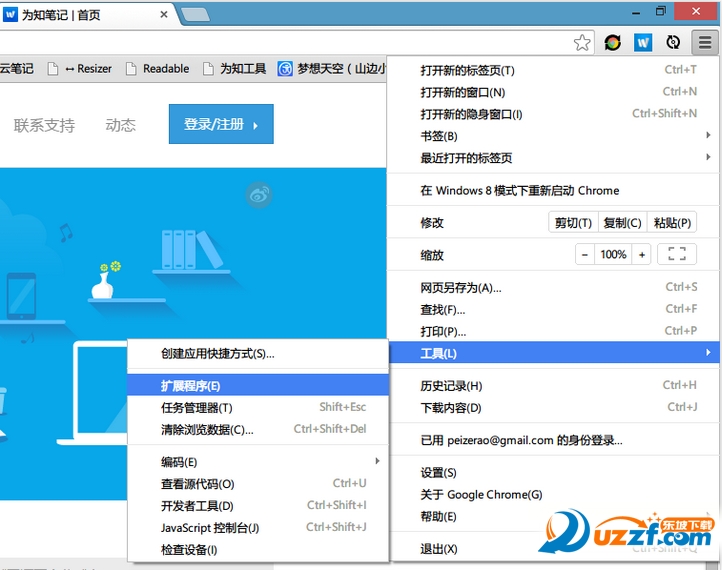Minimize the Chrome window
Image resolution: width=722 pixels, height=570 pixels.
point(636,13)
